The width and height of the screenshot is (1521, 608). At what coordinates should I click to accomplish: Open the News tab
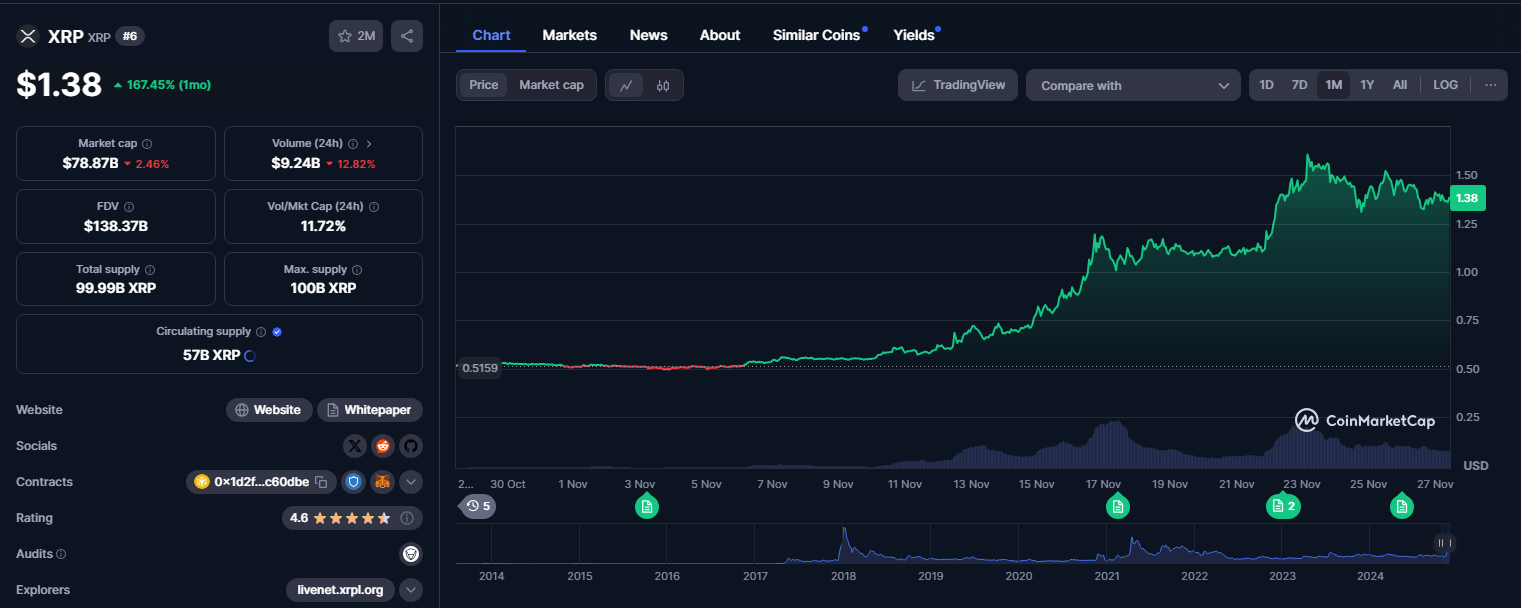(648, 35)
